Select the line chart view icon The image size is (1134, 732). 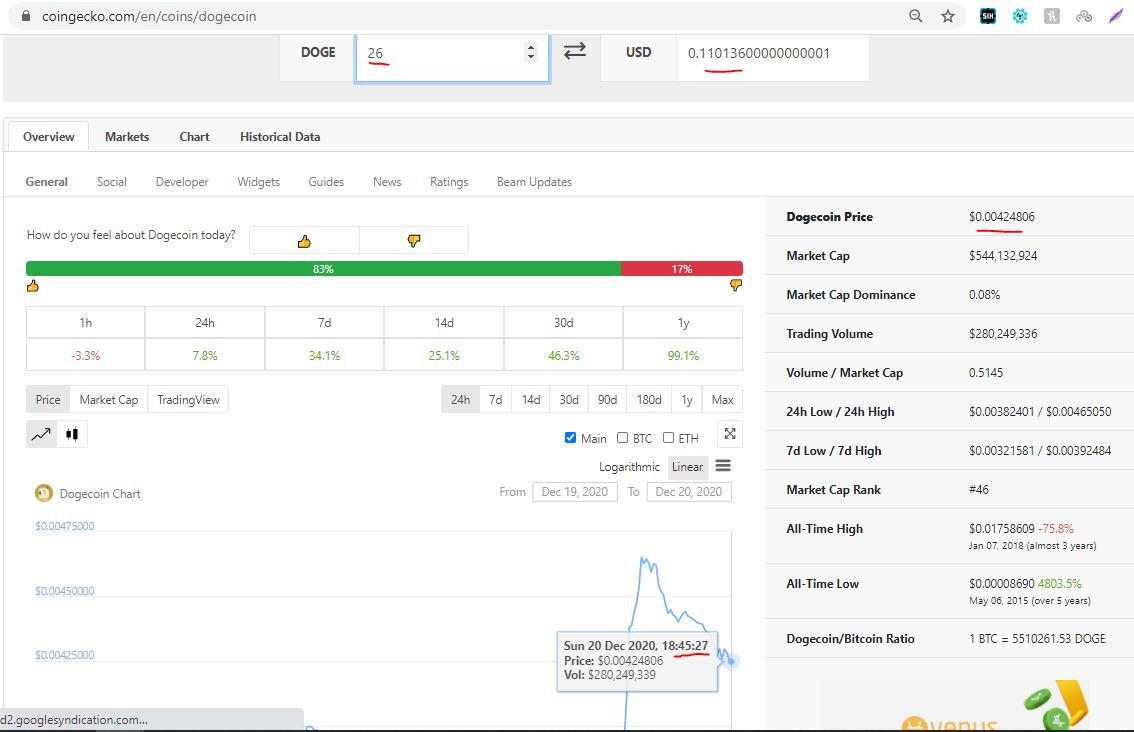[x=41, y=434]
